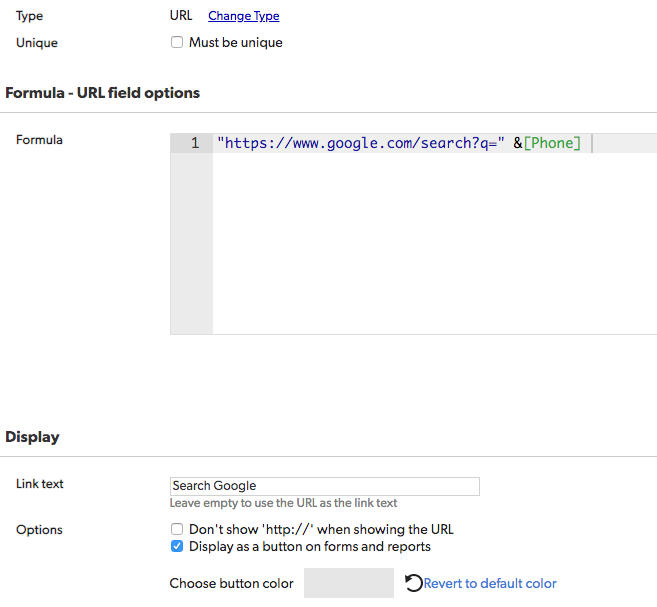
Task: Click the Formula - URL field options heading
Action: pyautogui.click(x=103, y=93)
